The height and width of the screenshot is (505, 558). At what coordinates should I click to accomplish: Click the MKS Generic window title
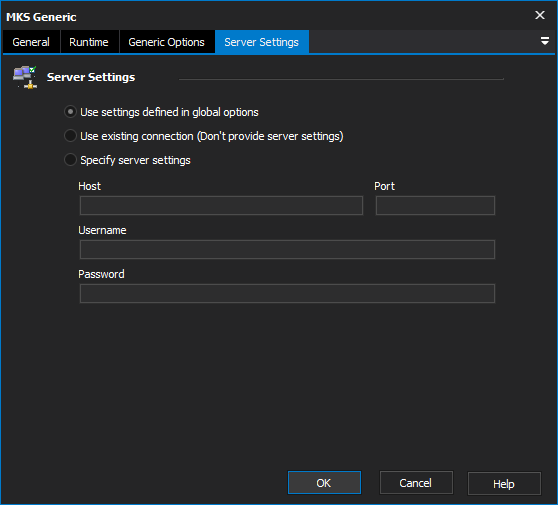click(41, 17)
